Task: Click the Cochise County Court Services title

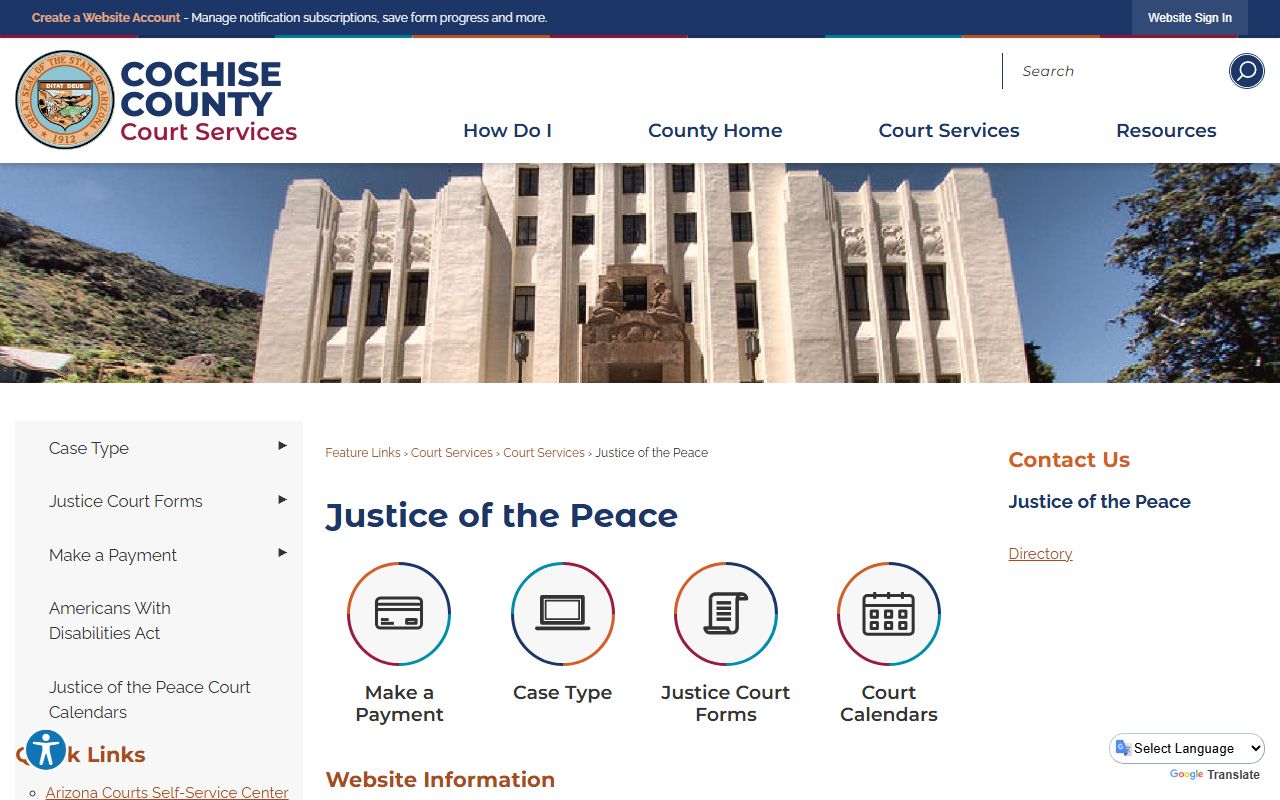Action: click(208, 102)
